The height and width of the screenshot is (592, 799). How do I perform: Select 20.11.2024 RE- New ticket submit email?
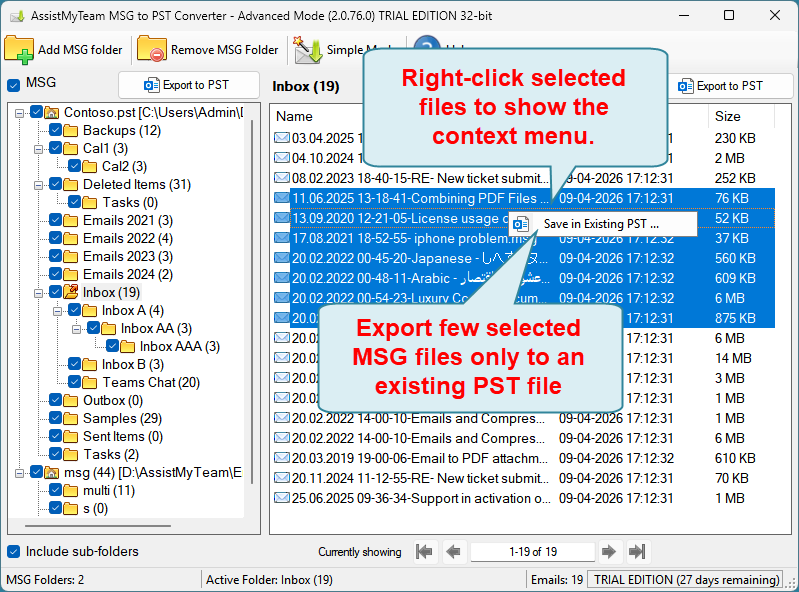(420, 478)
